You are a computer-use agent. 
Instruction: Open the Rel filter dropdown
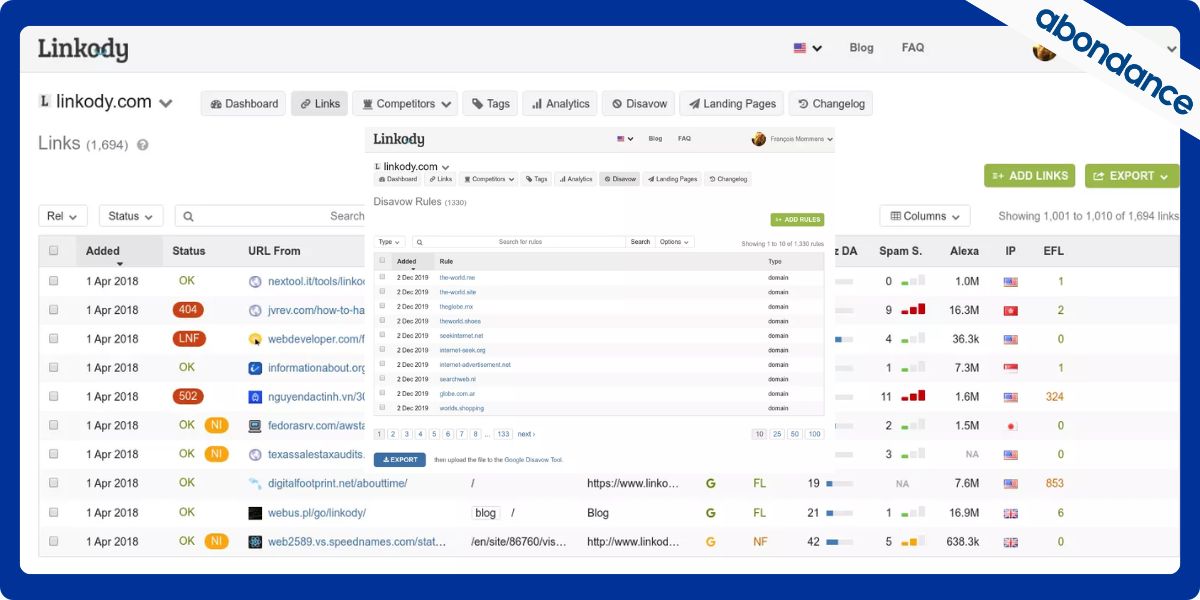point(63,216)
